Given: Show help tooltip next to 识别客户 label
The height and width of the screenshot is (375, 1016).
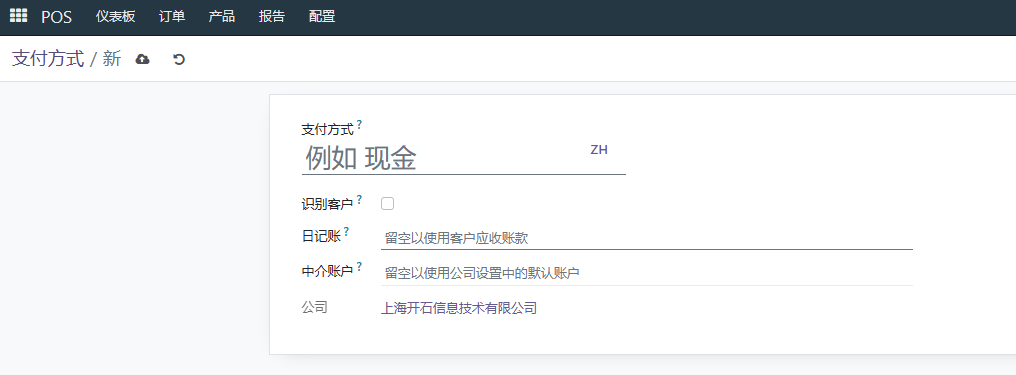Looking at the screenshot, I should [360, 198].
